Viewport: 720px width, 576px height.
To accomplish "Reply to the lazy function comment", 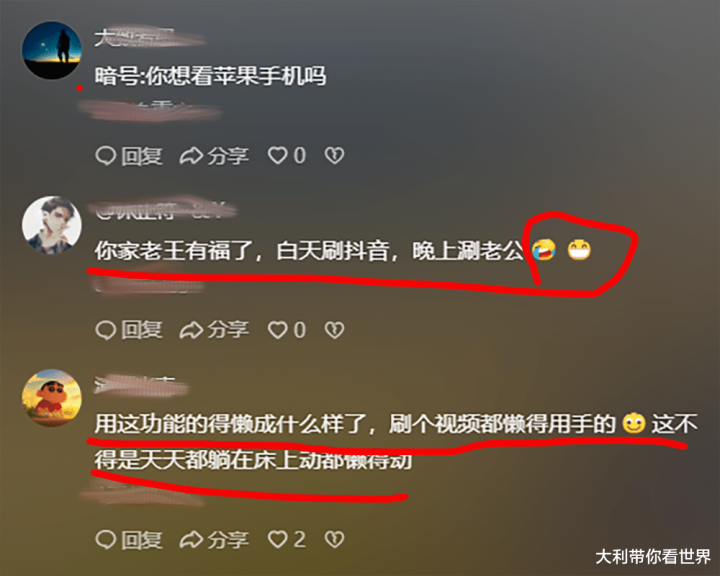I will [x=129, y=539].
